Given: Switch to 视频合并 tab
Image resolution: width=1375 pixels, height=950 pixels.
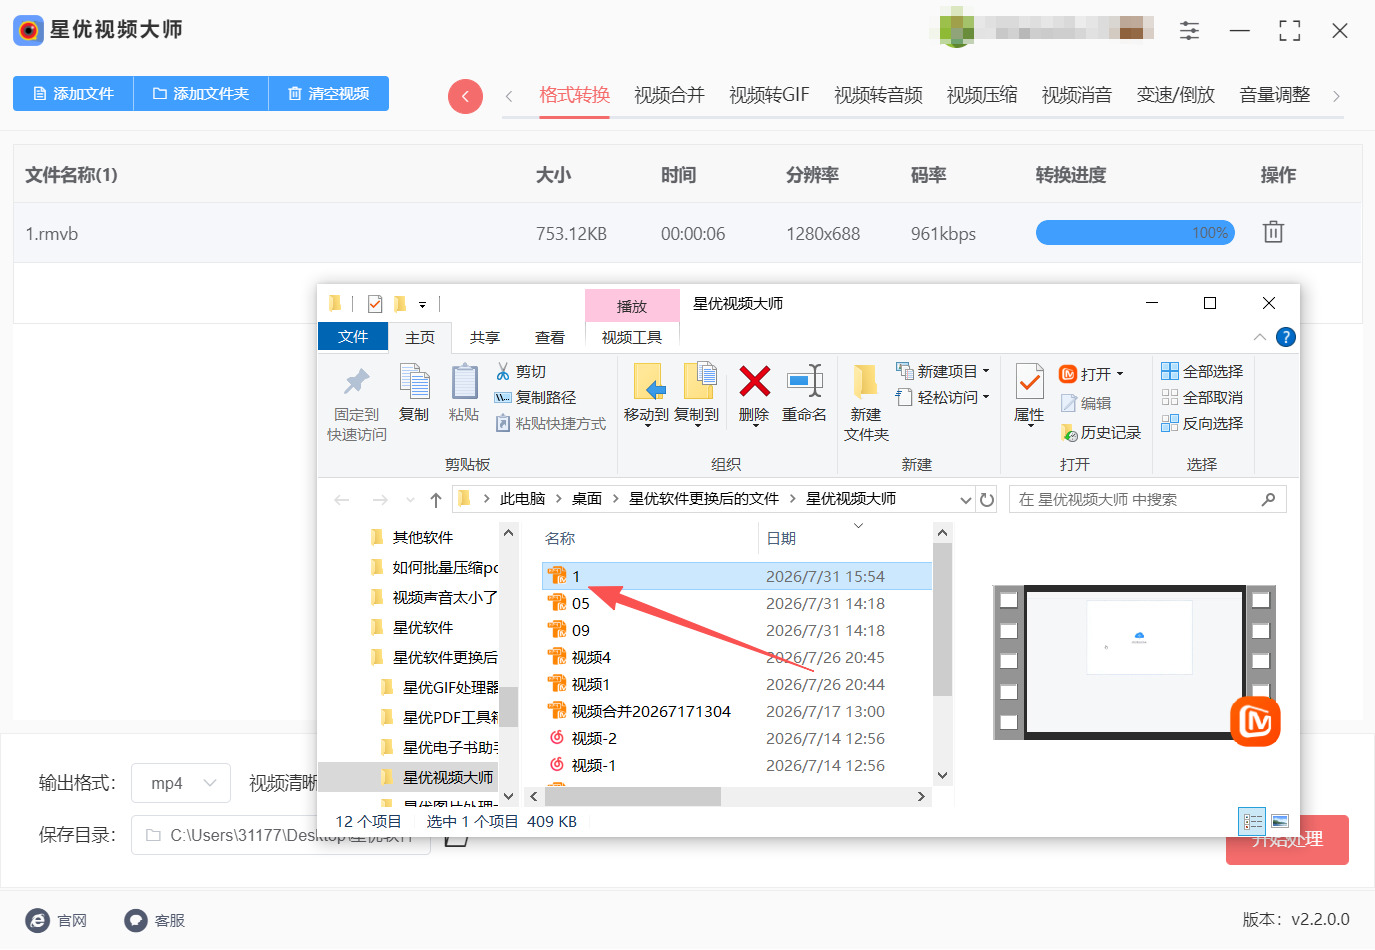Looking at the screenshot, I should [x=670, y=95].
